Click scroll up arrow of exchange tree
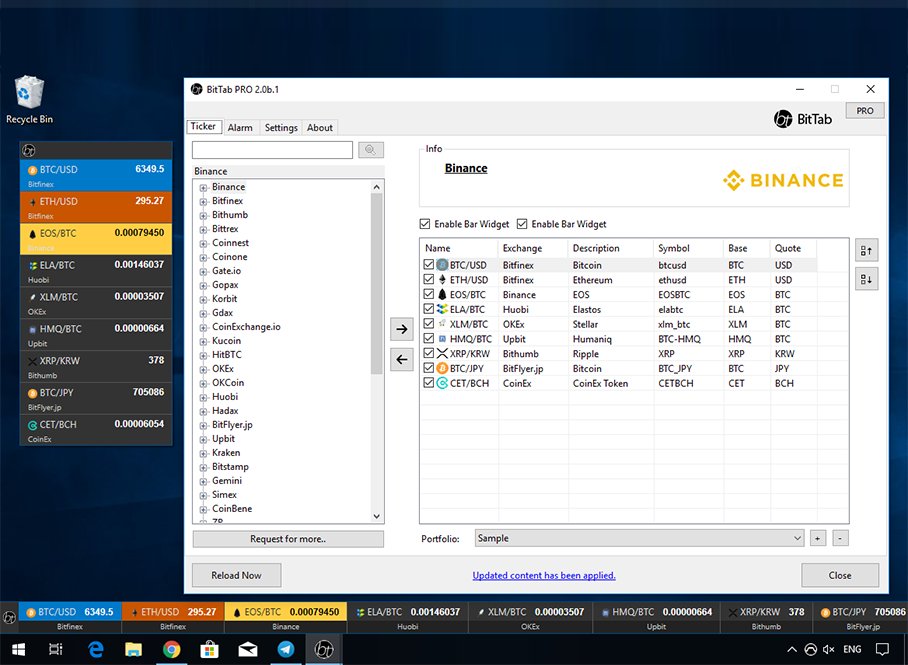The image size is (908, 665). [x=376, y=187]
